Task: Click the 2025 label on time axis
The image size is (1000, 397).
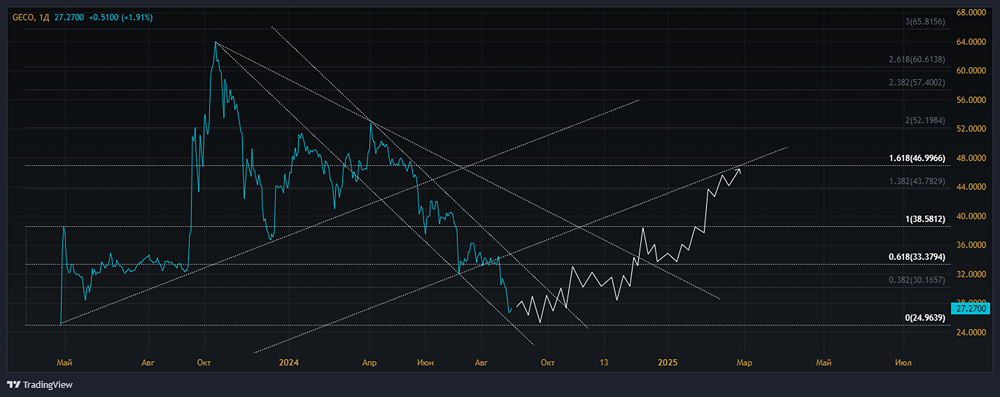Action: coord(668,363)
